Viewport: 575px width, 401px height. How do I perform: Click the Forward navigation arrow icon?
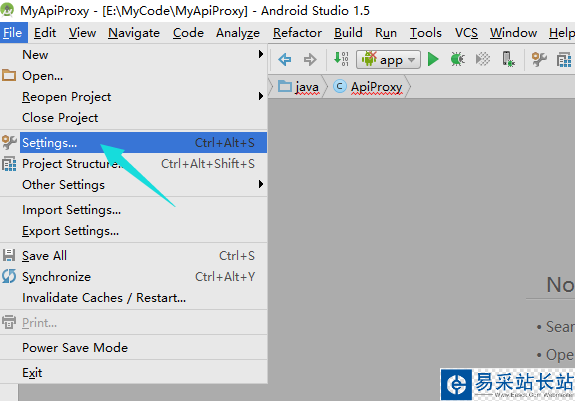pos(310,59)
